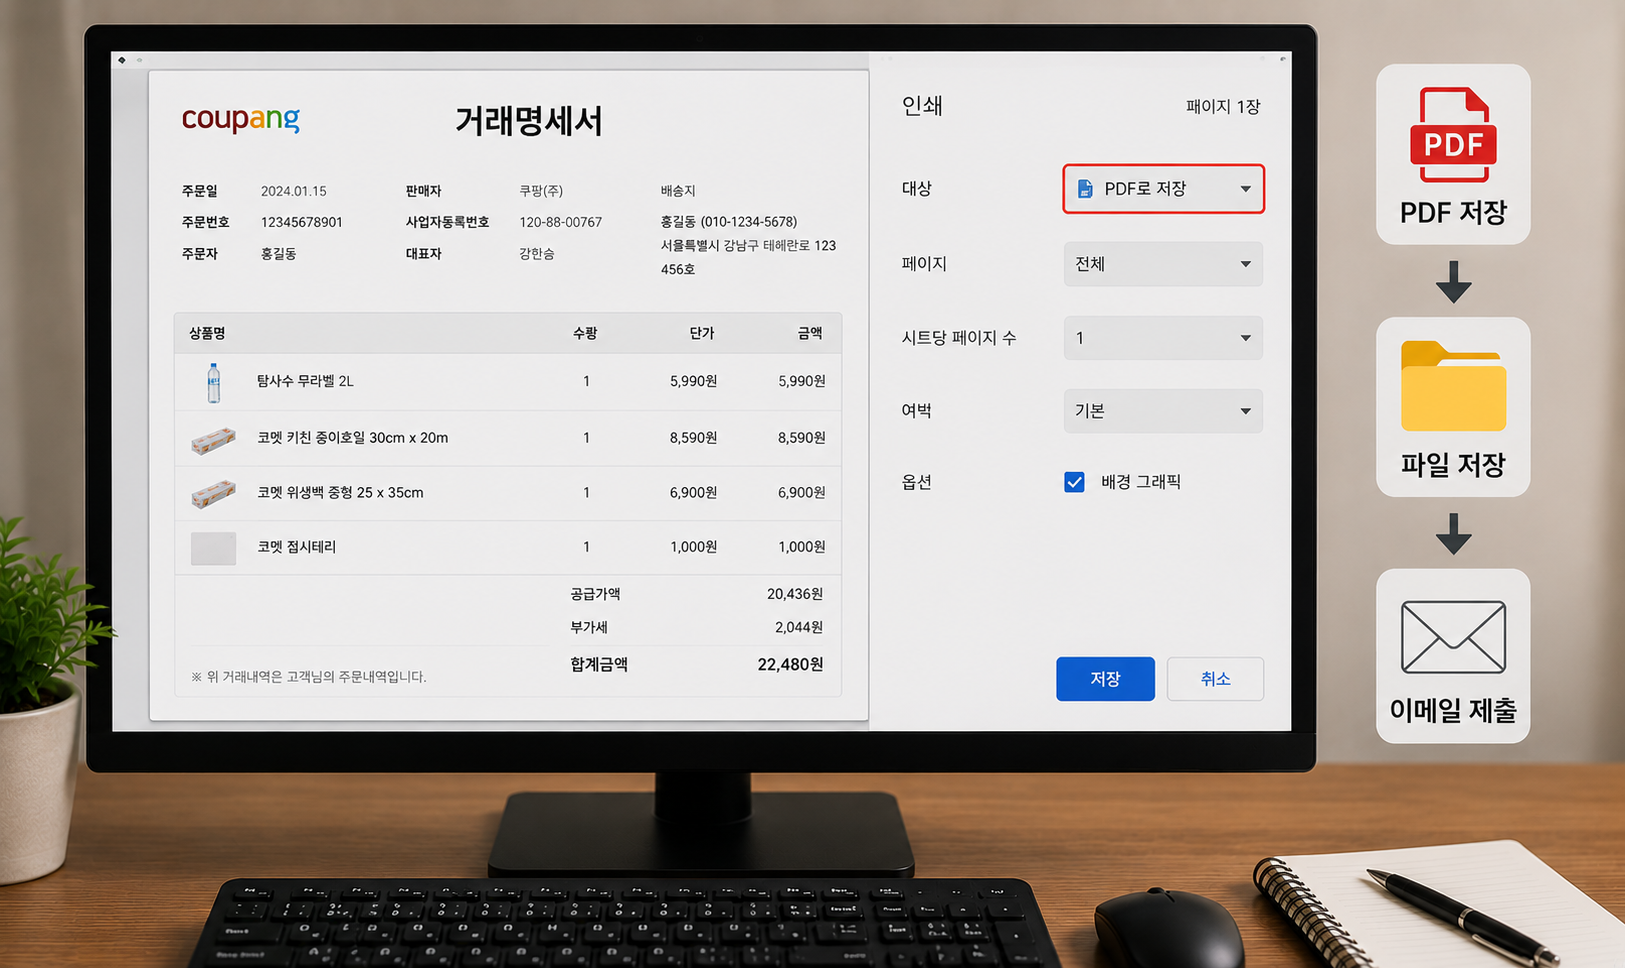Open the 페이지 dropdown set to 전체
The width and height of the screenshot is (1625, 968).
coord(1163,264)
